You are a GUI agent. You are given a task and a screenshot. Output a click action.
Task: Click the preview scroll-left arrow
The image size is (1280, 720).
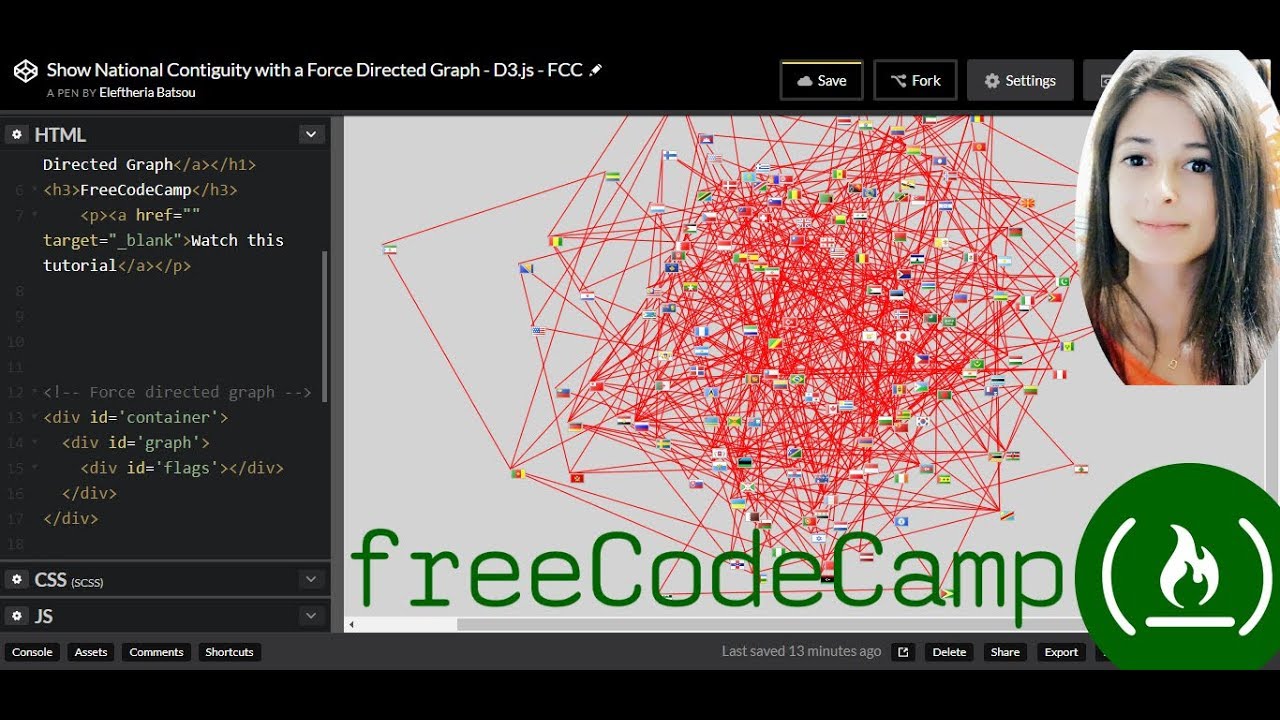click(351, 624)
